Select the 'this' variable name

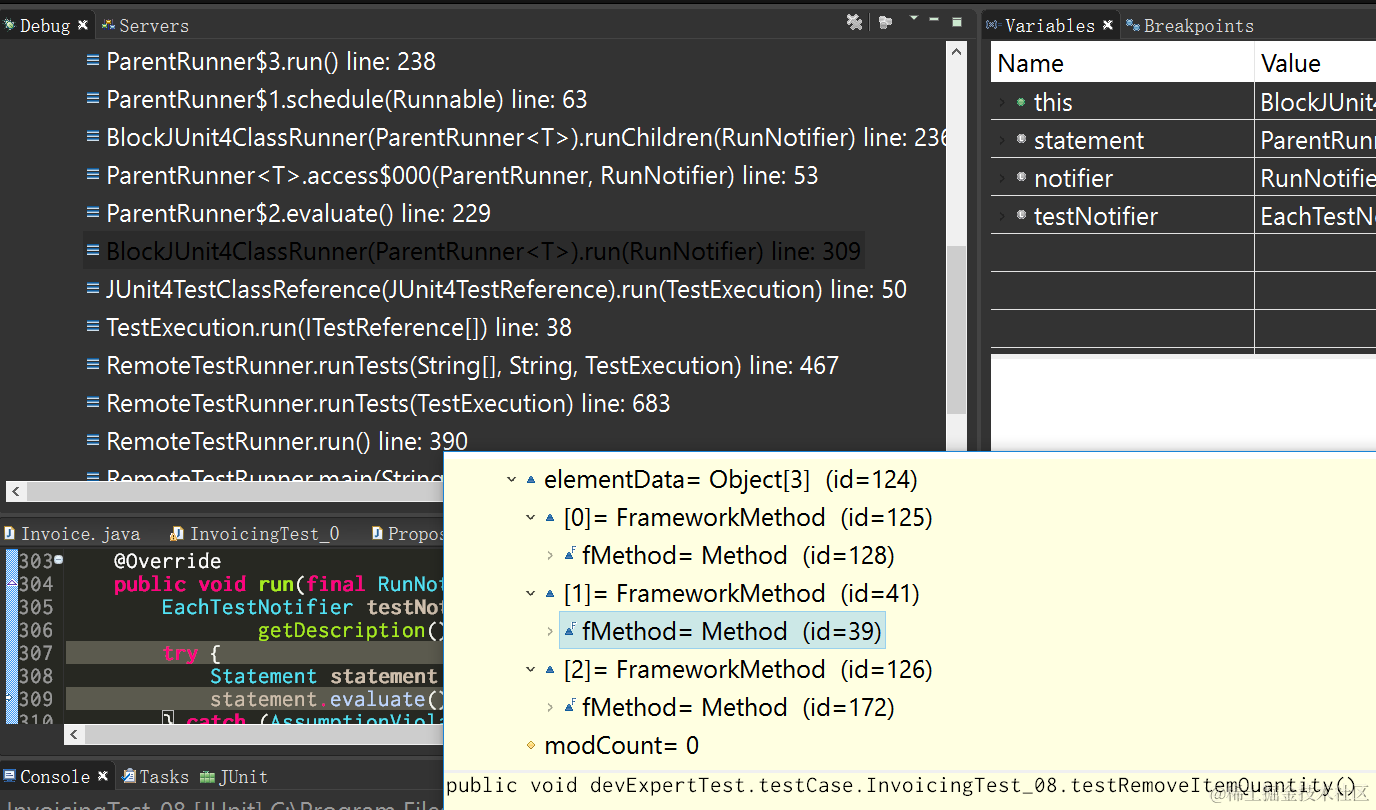(x=1053, y=102)
